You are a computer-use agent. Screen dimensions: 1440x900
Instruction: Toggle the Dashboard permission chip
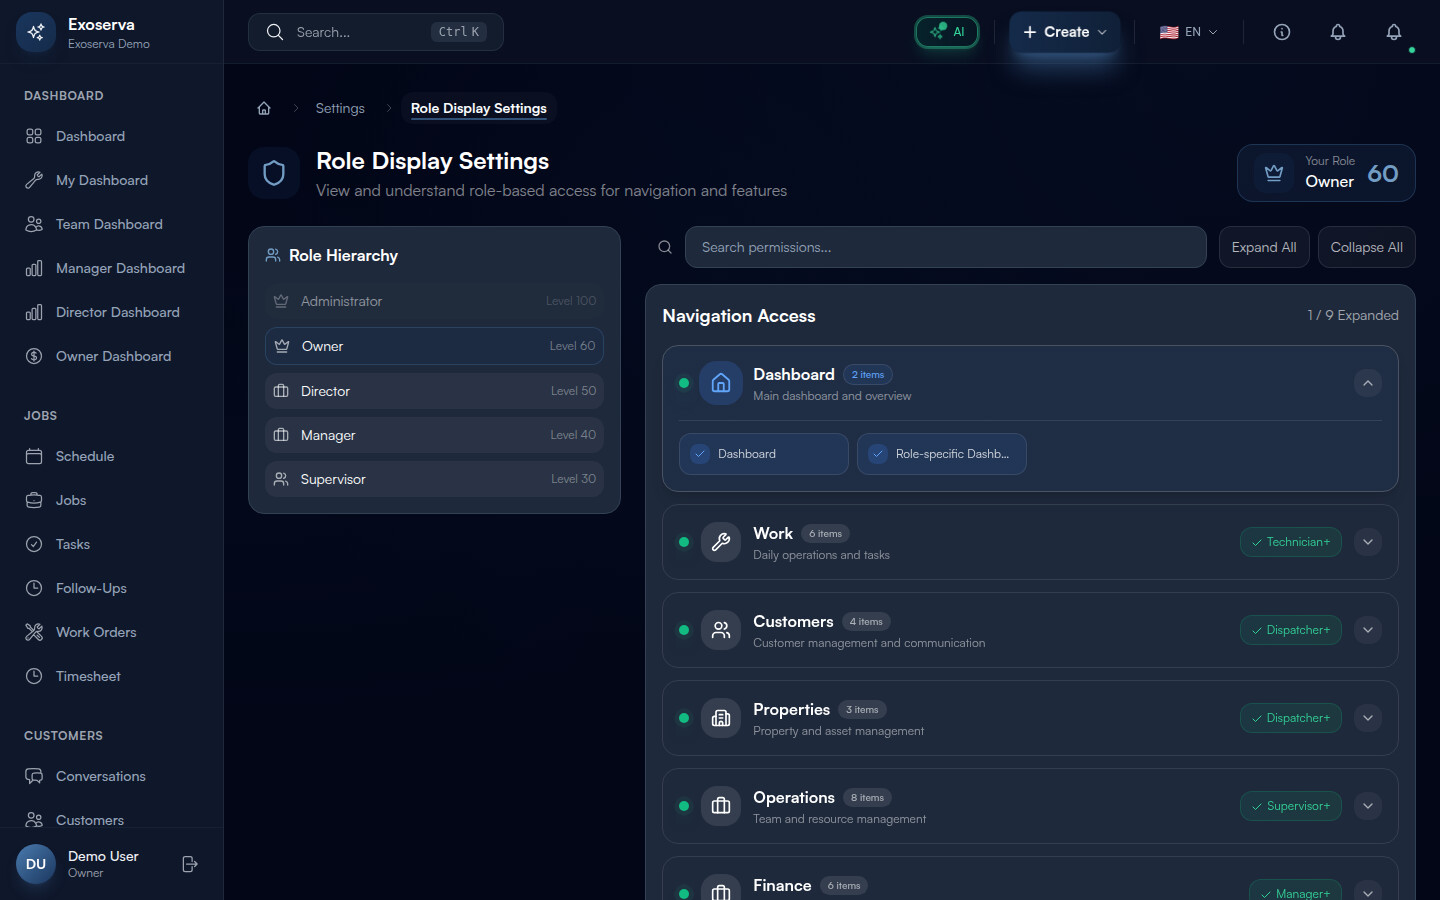763,454
